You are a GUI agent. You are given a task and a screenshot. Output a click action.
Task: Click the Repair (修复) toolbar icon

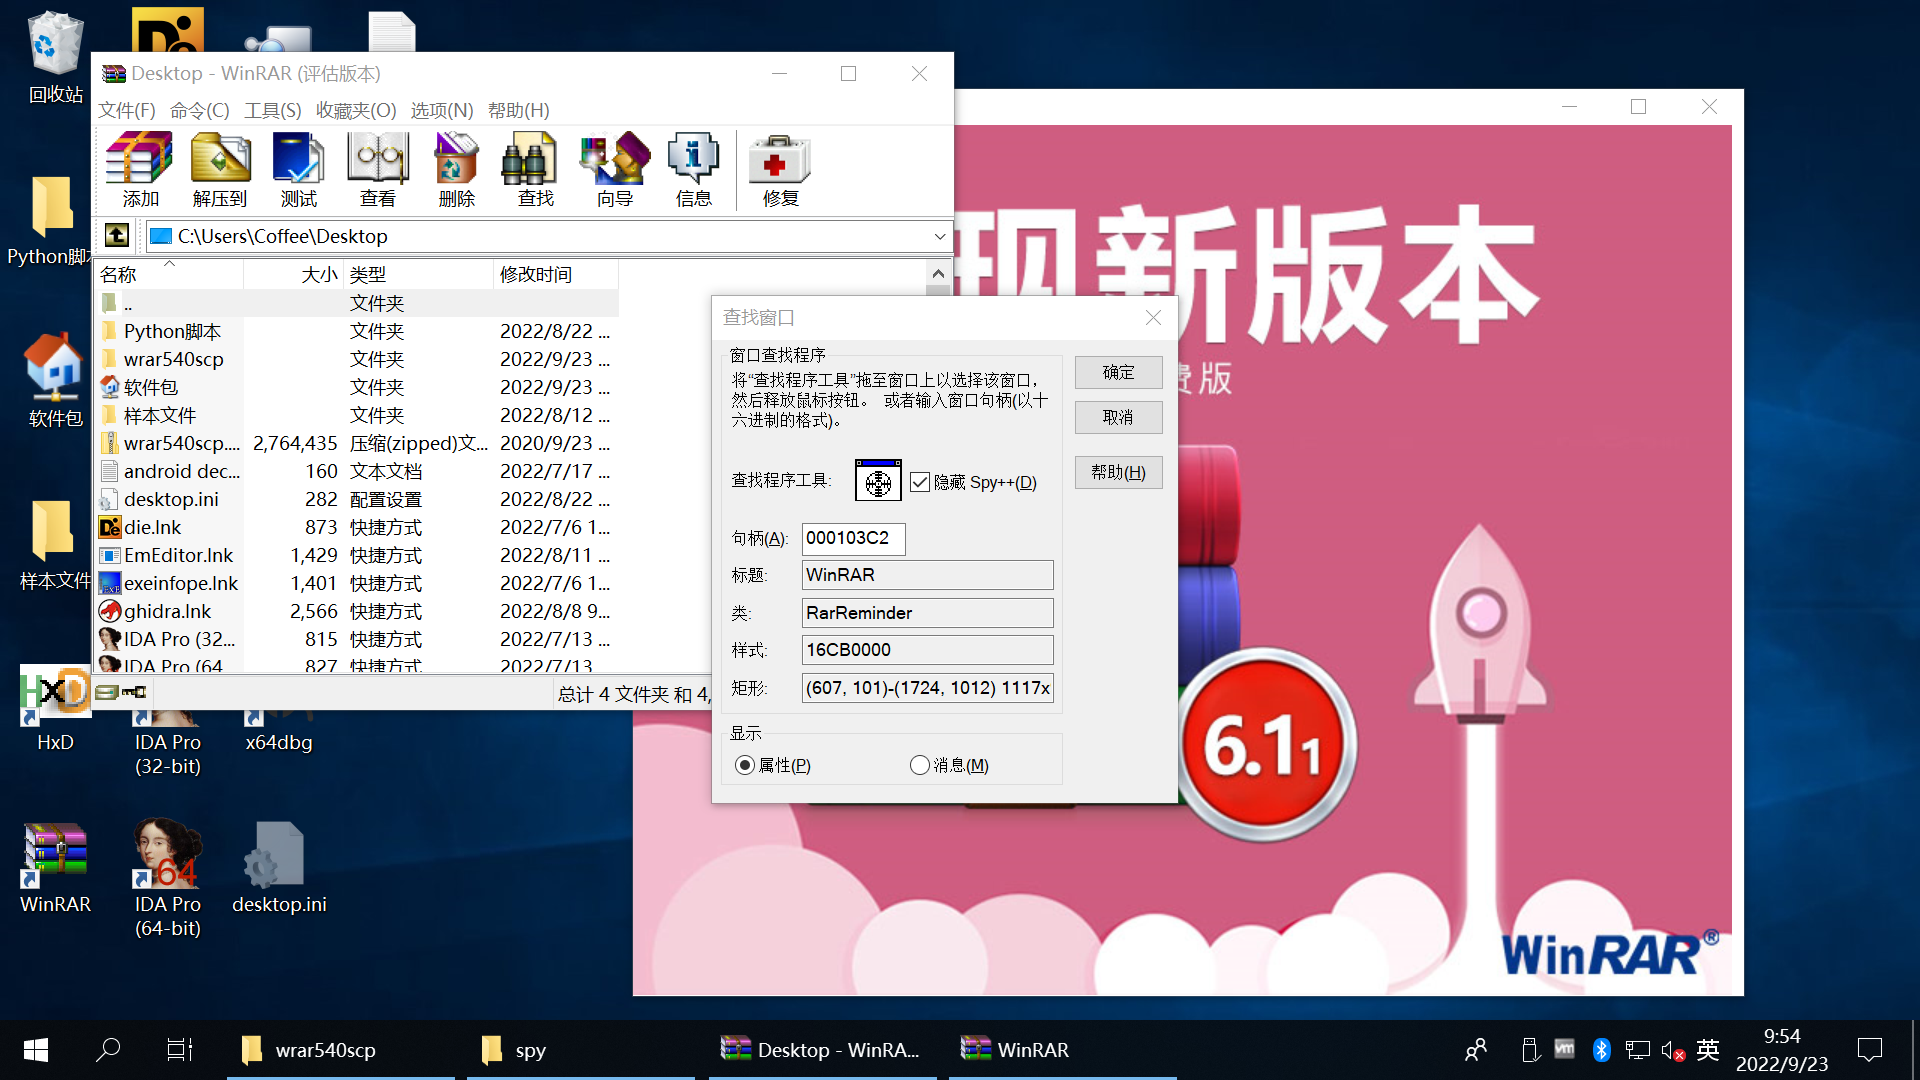pyautogui.click(x=781, y=170)
